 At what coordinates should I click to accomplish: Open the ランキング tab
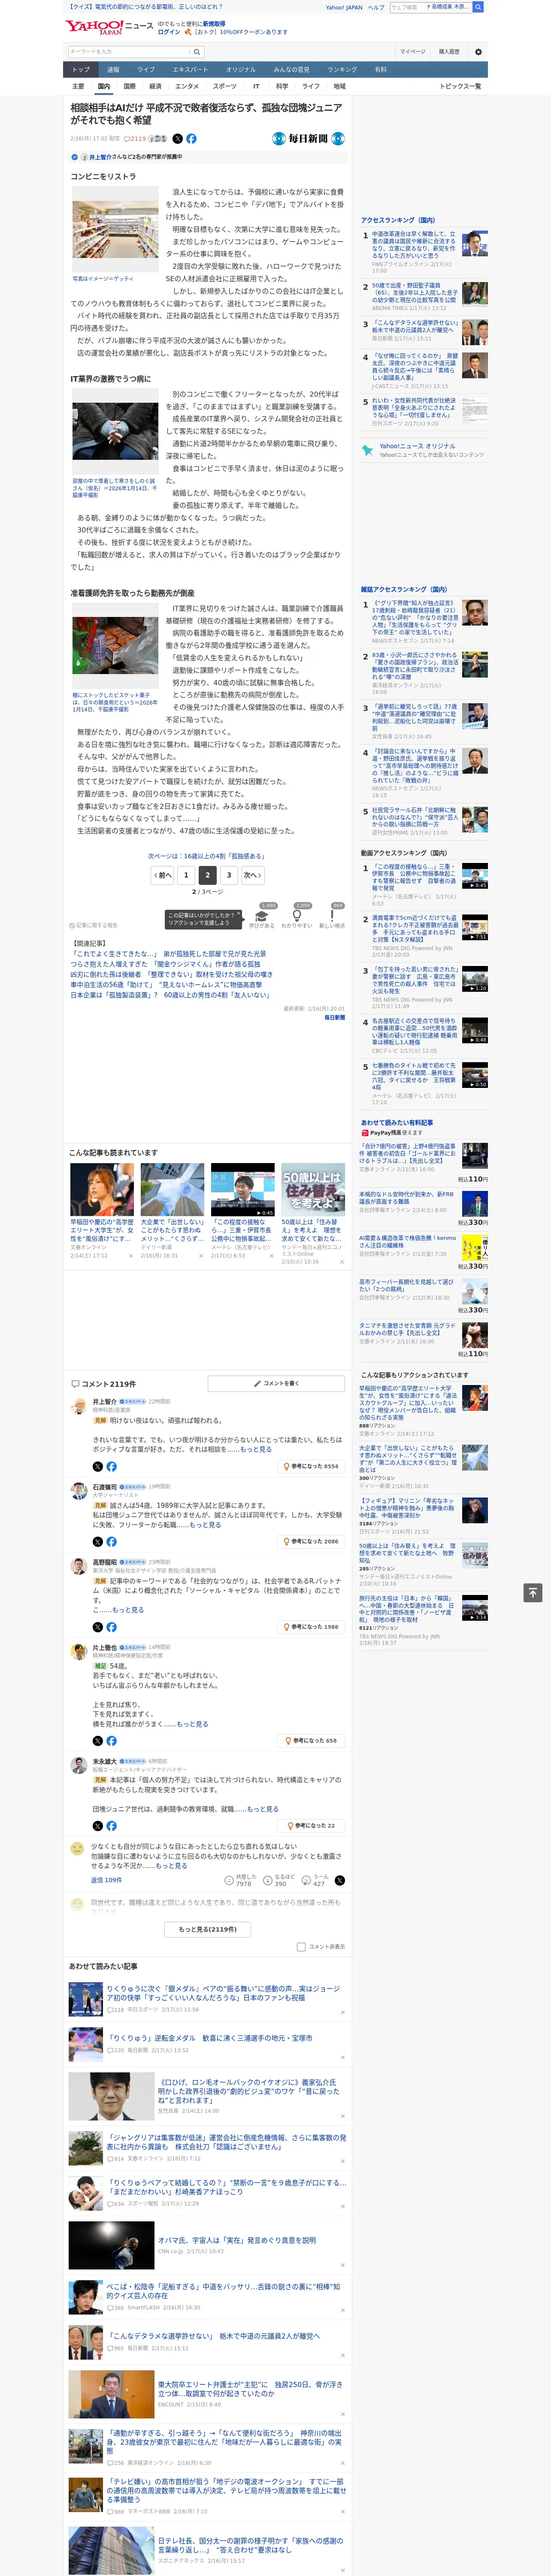coord(342,69)
